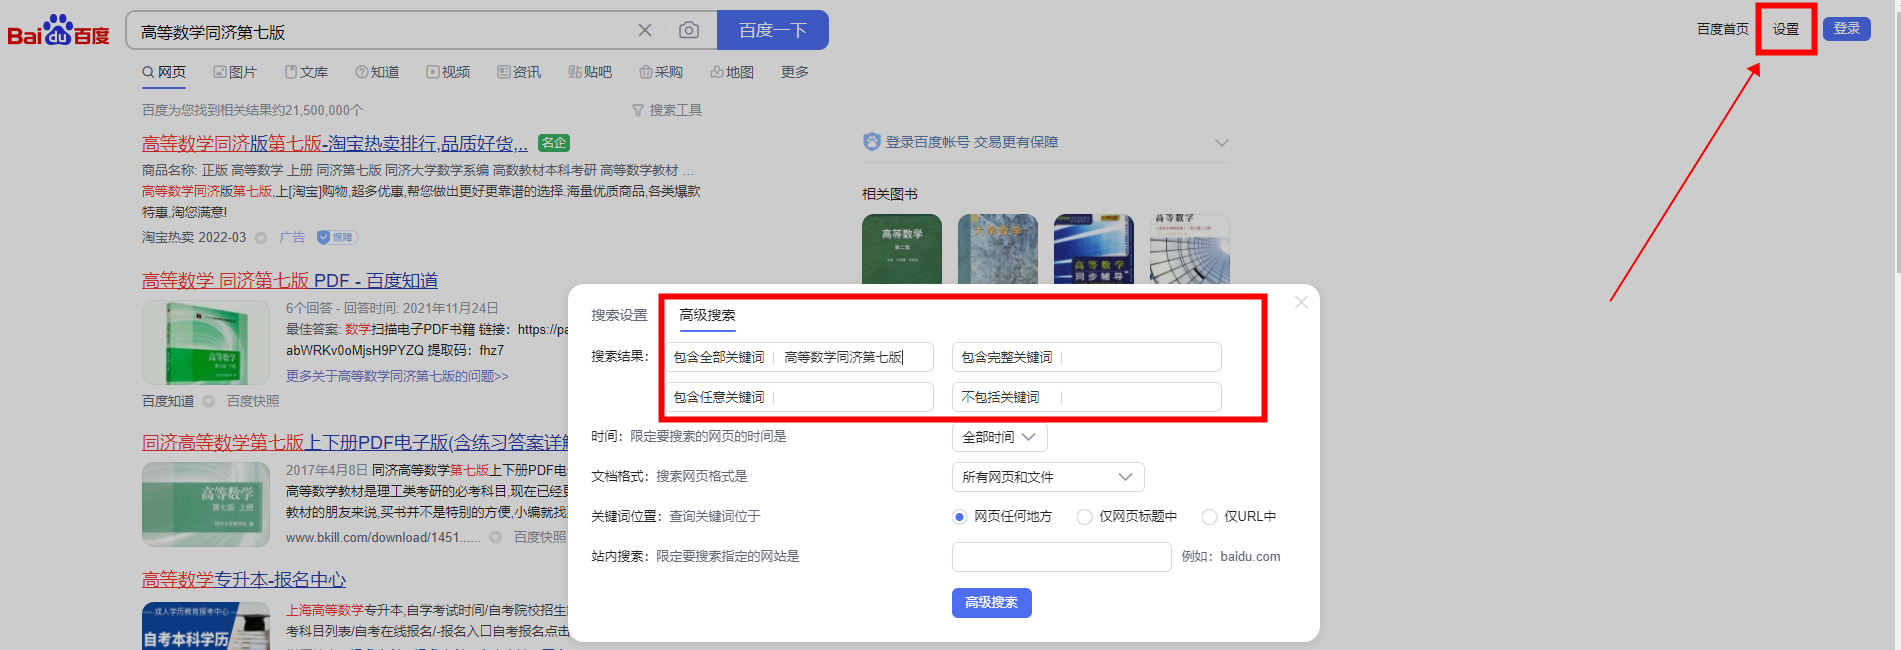Screen dimensions: 1901x650
Task: Open the 地图 tab
Action: (x=732, y=72)
